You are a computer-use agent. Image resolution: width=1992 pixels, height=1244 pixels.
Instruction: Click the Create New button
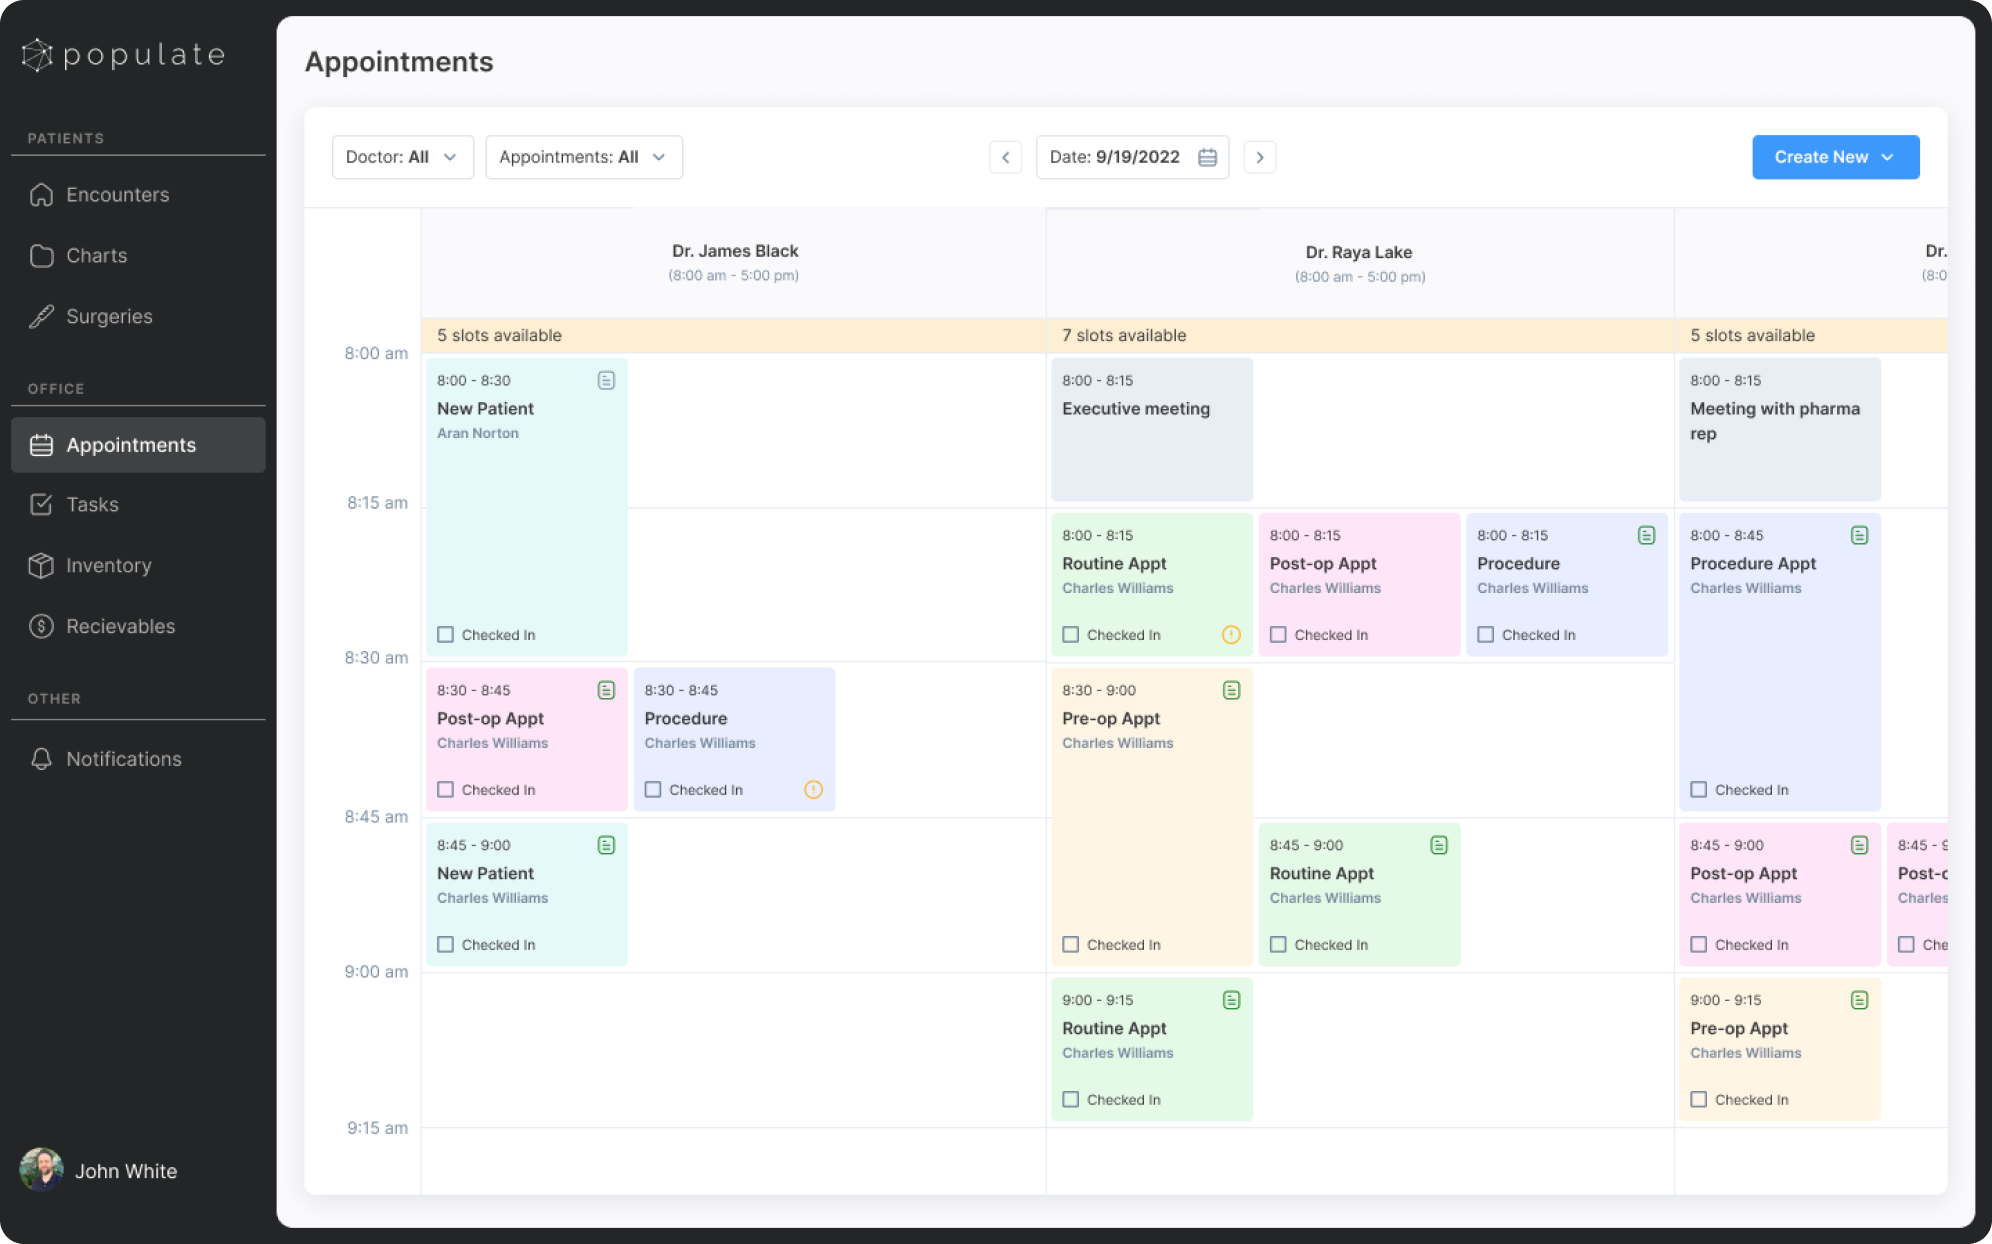coord(1821,157)
